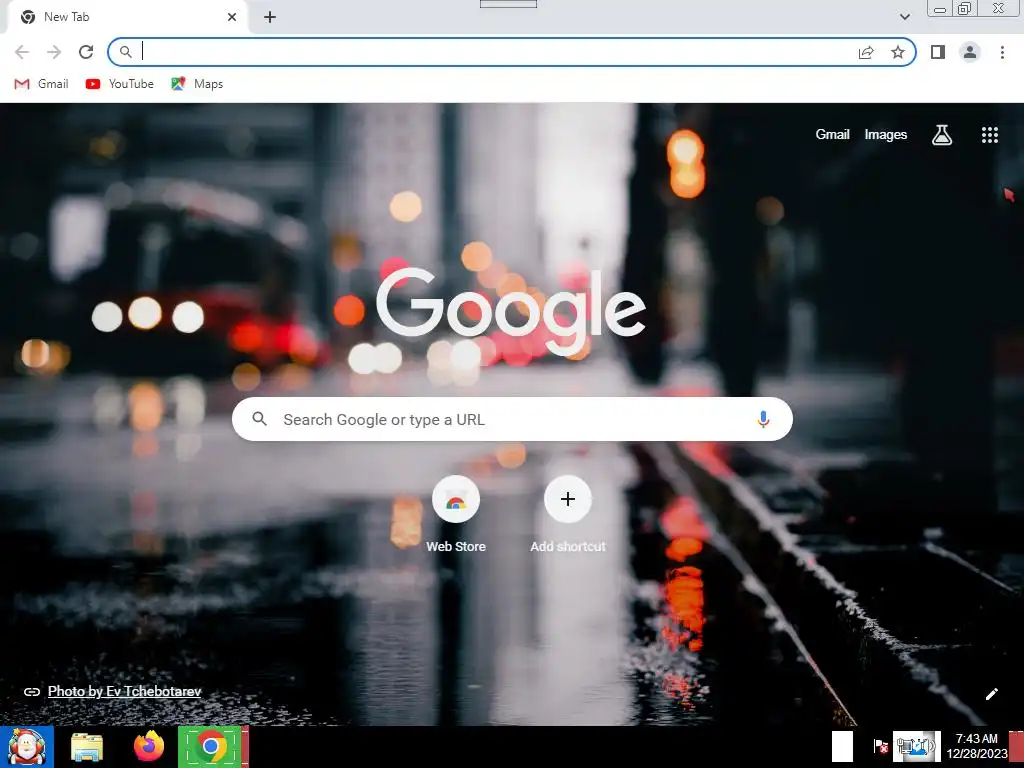Viewport: 1024px width, 768px height.
Task: Start voice search with the microphone
Action: [763, 419]
